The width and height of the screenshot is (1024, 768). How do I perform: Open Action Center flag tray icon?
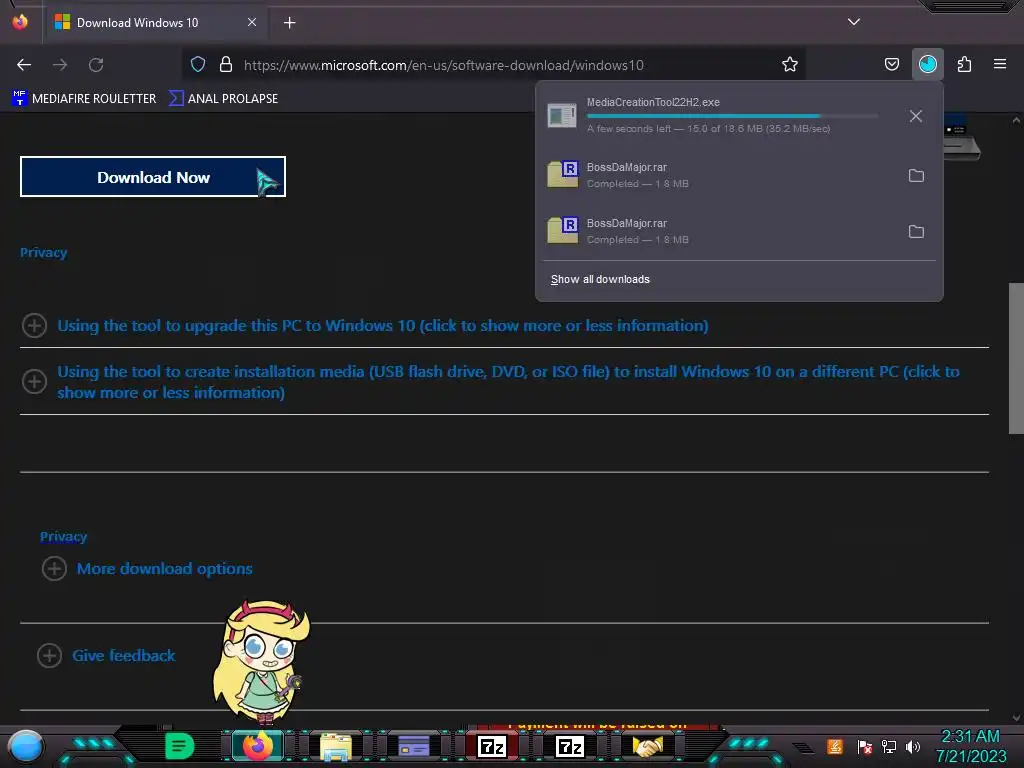864,746
